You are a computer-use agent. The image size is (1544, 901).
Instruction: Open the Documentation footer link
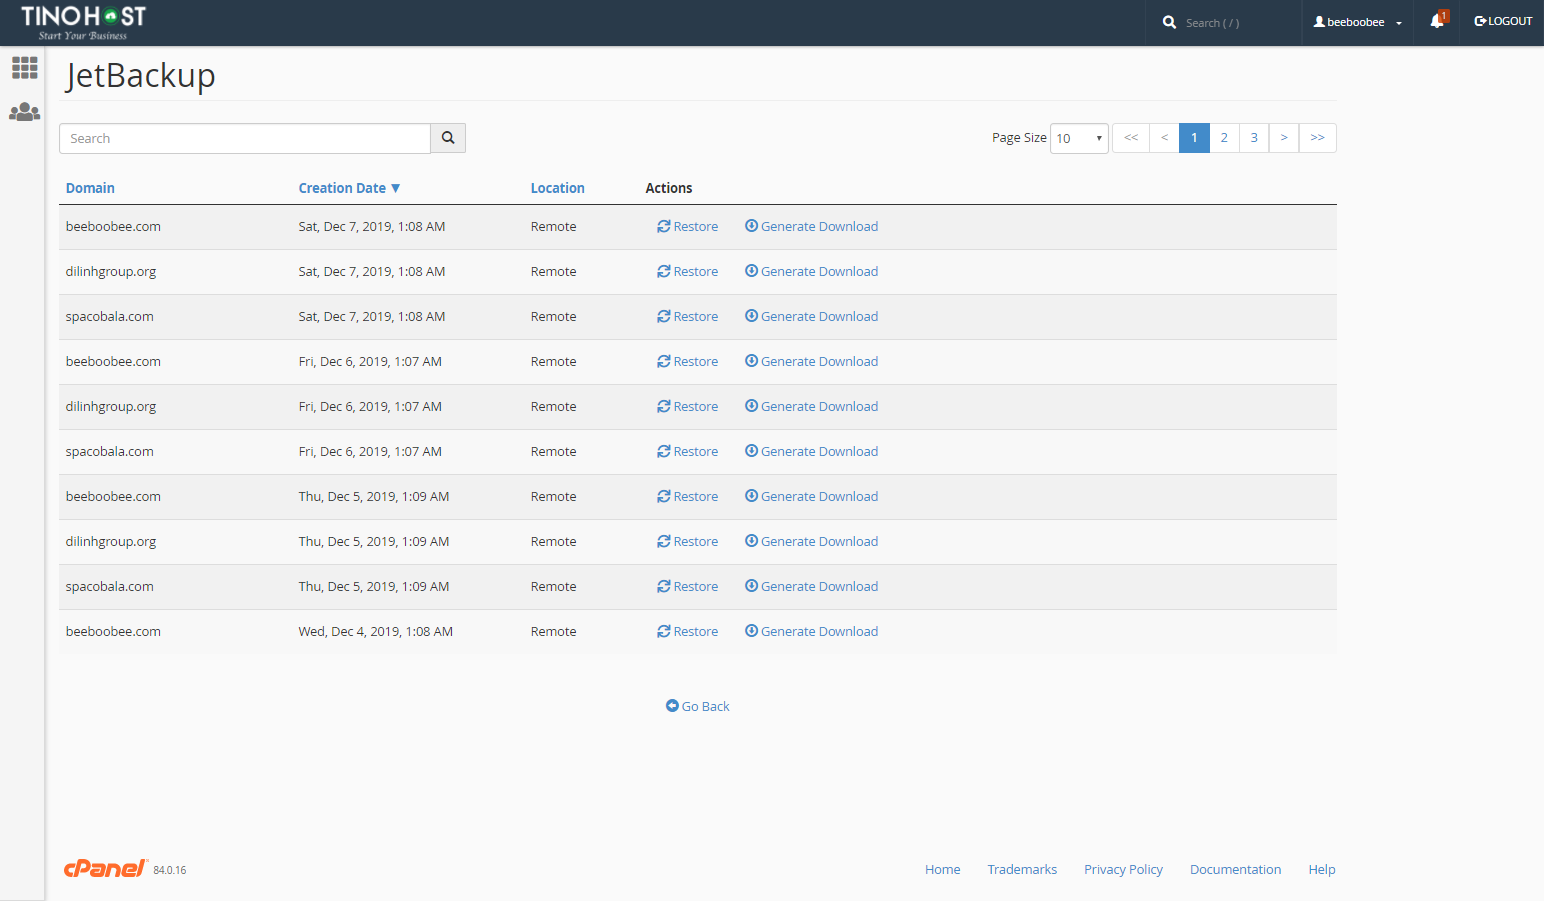click(1235, 869)
